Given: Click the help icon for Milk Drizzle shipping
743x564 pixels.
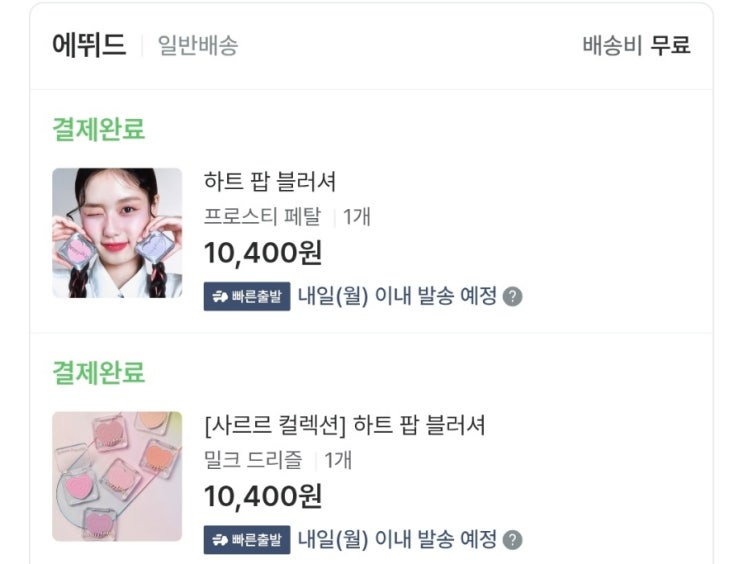Looking at the screenshot, I should tap(513, 540).
